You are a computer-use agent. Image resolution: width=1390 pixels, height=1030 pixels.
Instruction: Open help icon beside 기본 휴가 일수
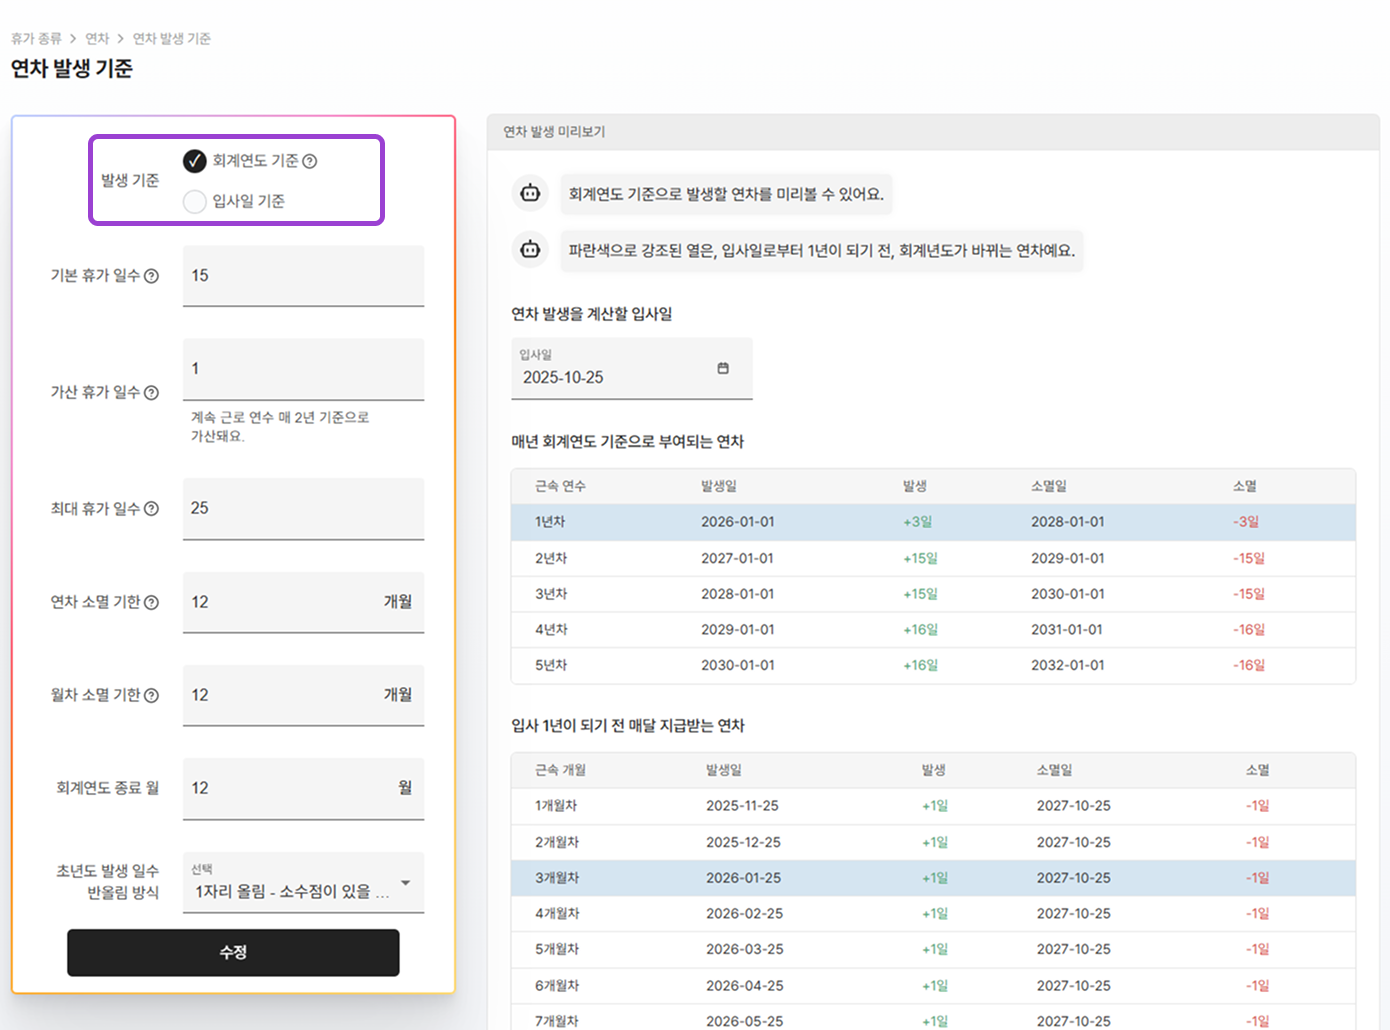151,276
